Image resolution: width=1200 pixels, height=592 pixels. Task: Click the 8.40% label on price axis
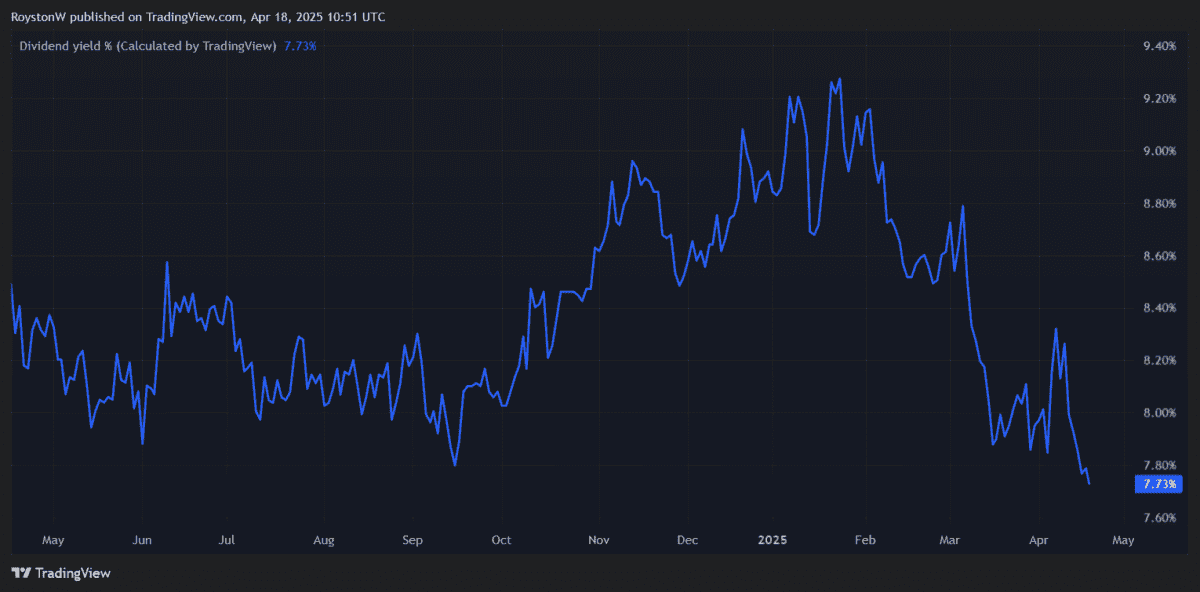click(1160, 308)
